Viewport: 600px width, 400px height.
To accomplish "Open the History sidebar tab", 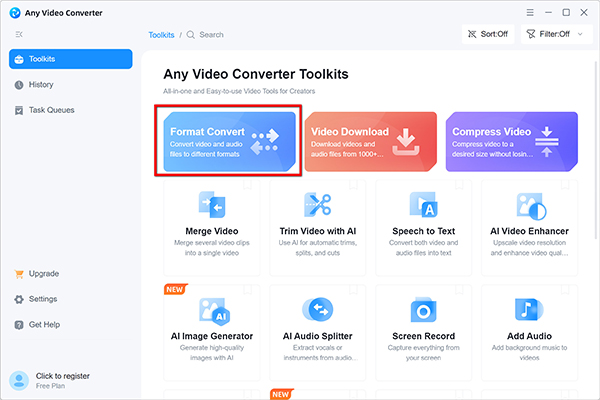I will [x=71, y=85].
